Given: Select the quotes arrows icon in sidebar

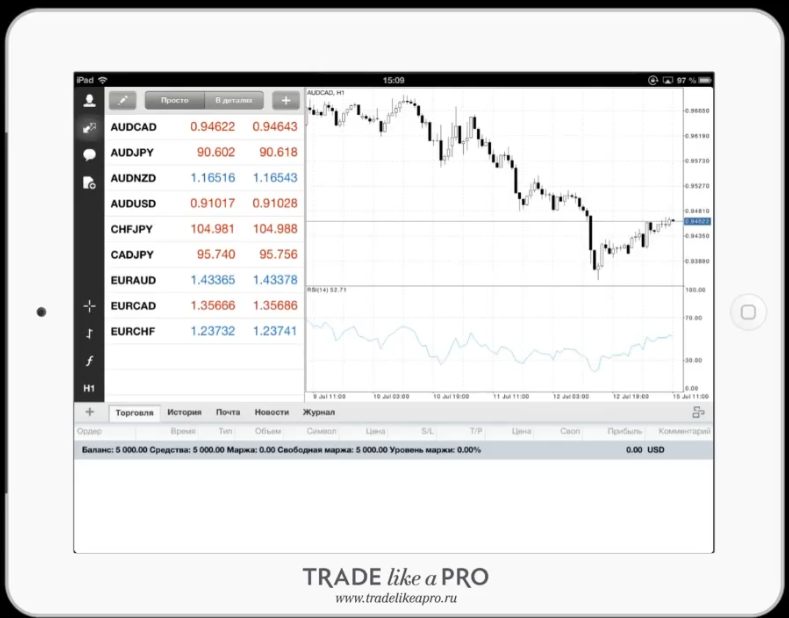Looking at the screenshot, I should click(89, 128).
